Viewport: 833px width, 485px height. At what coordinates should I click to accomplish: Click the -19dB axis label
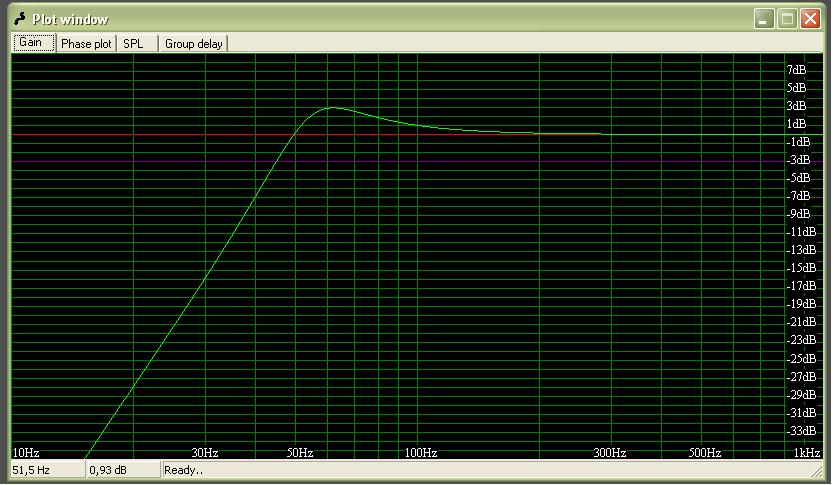[x=801, y=304]
